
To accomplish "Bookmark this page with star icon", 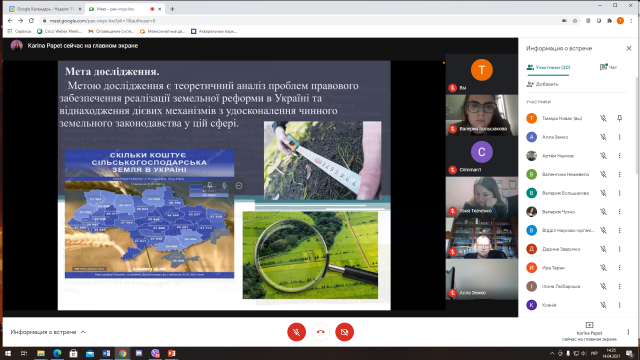I will 575,20.
